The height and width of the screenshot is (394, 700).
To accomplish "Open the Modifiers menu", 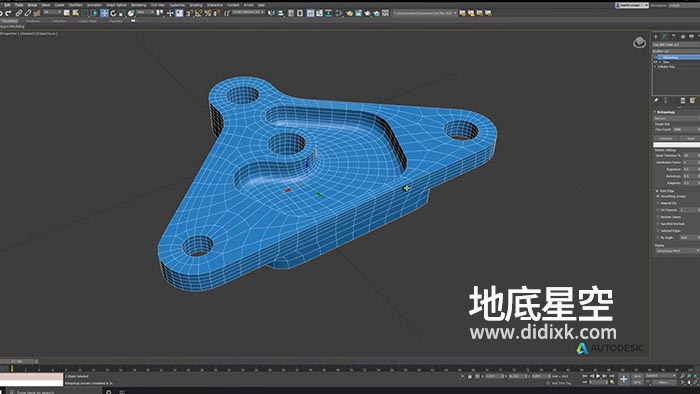I will pos(75,5).
